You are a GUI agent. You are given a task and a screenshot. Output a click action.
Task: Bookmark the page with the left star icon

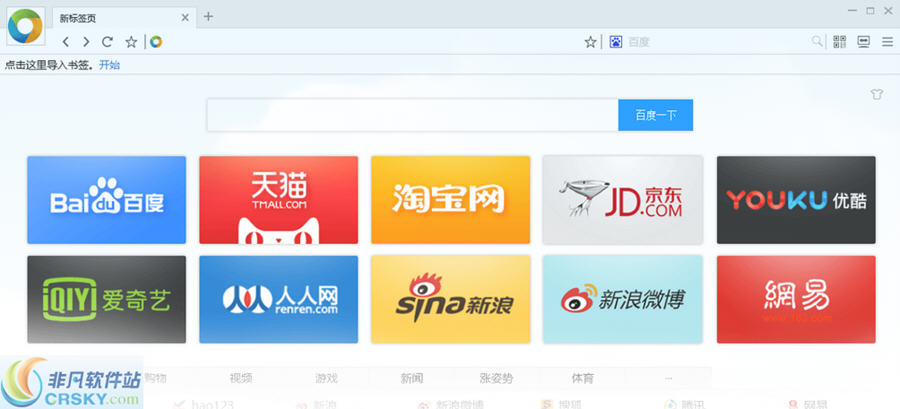(131, 42)
